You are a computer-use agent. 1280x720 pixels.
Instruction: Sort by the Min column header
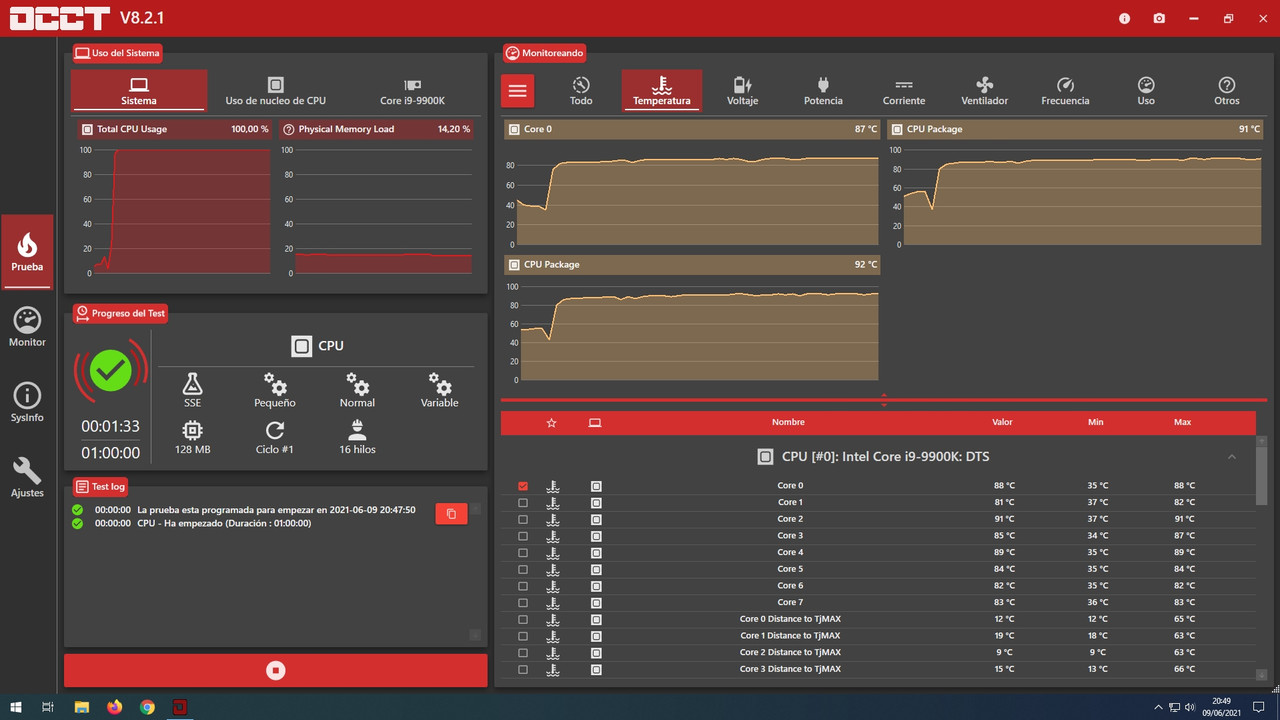pos(1096,423)
